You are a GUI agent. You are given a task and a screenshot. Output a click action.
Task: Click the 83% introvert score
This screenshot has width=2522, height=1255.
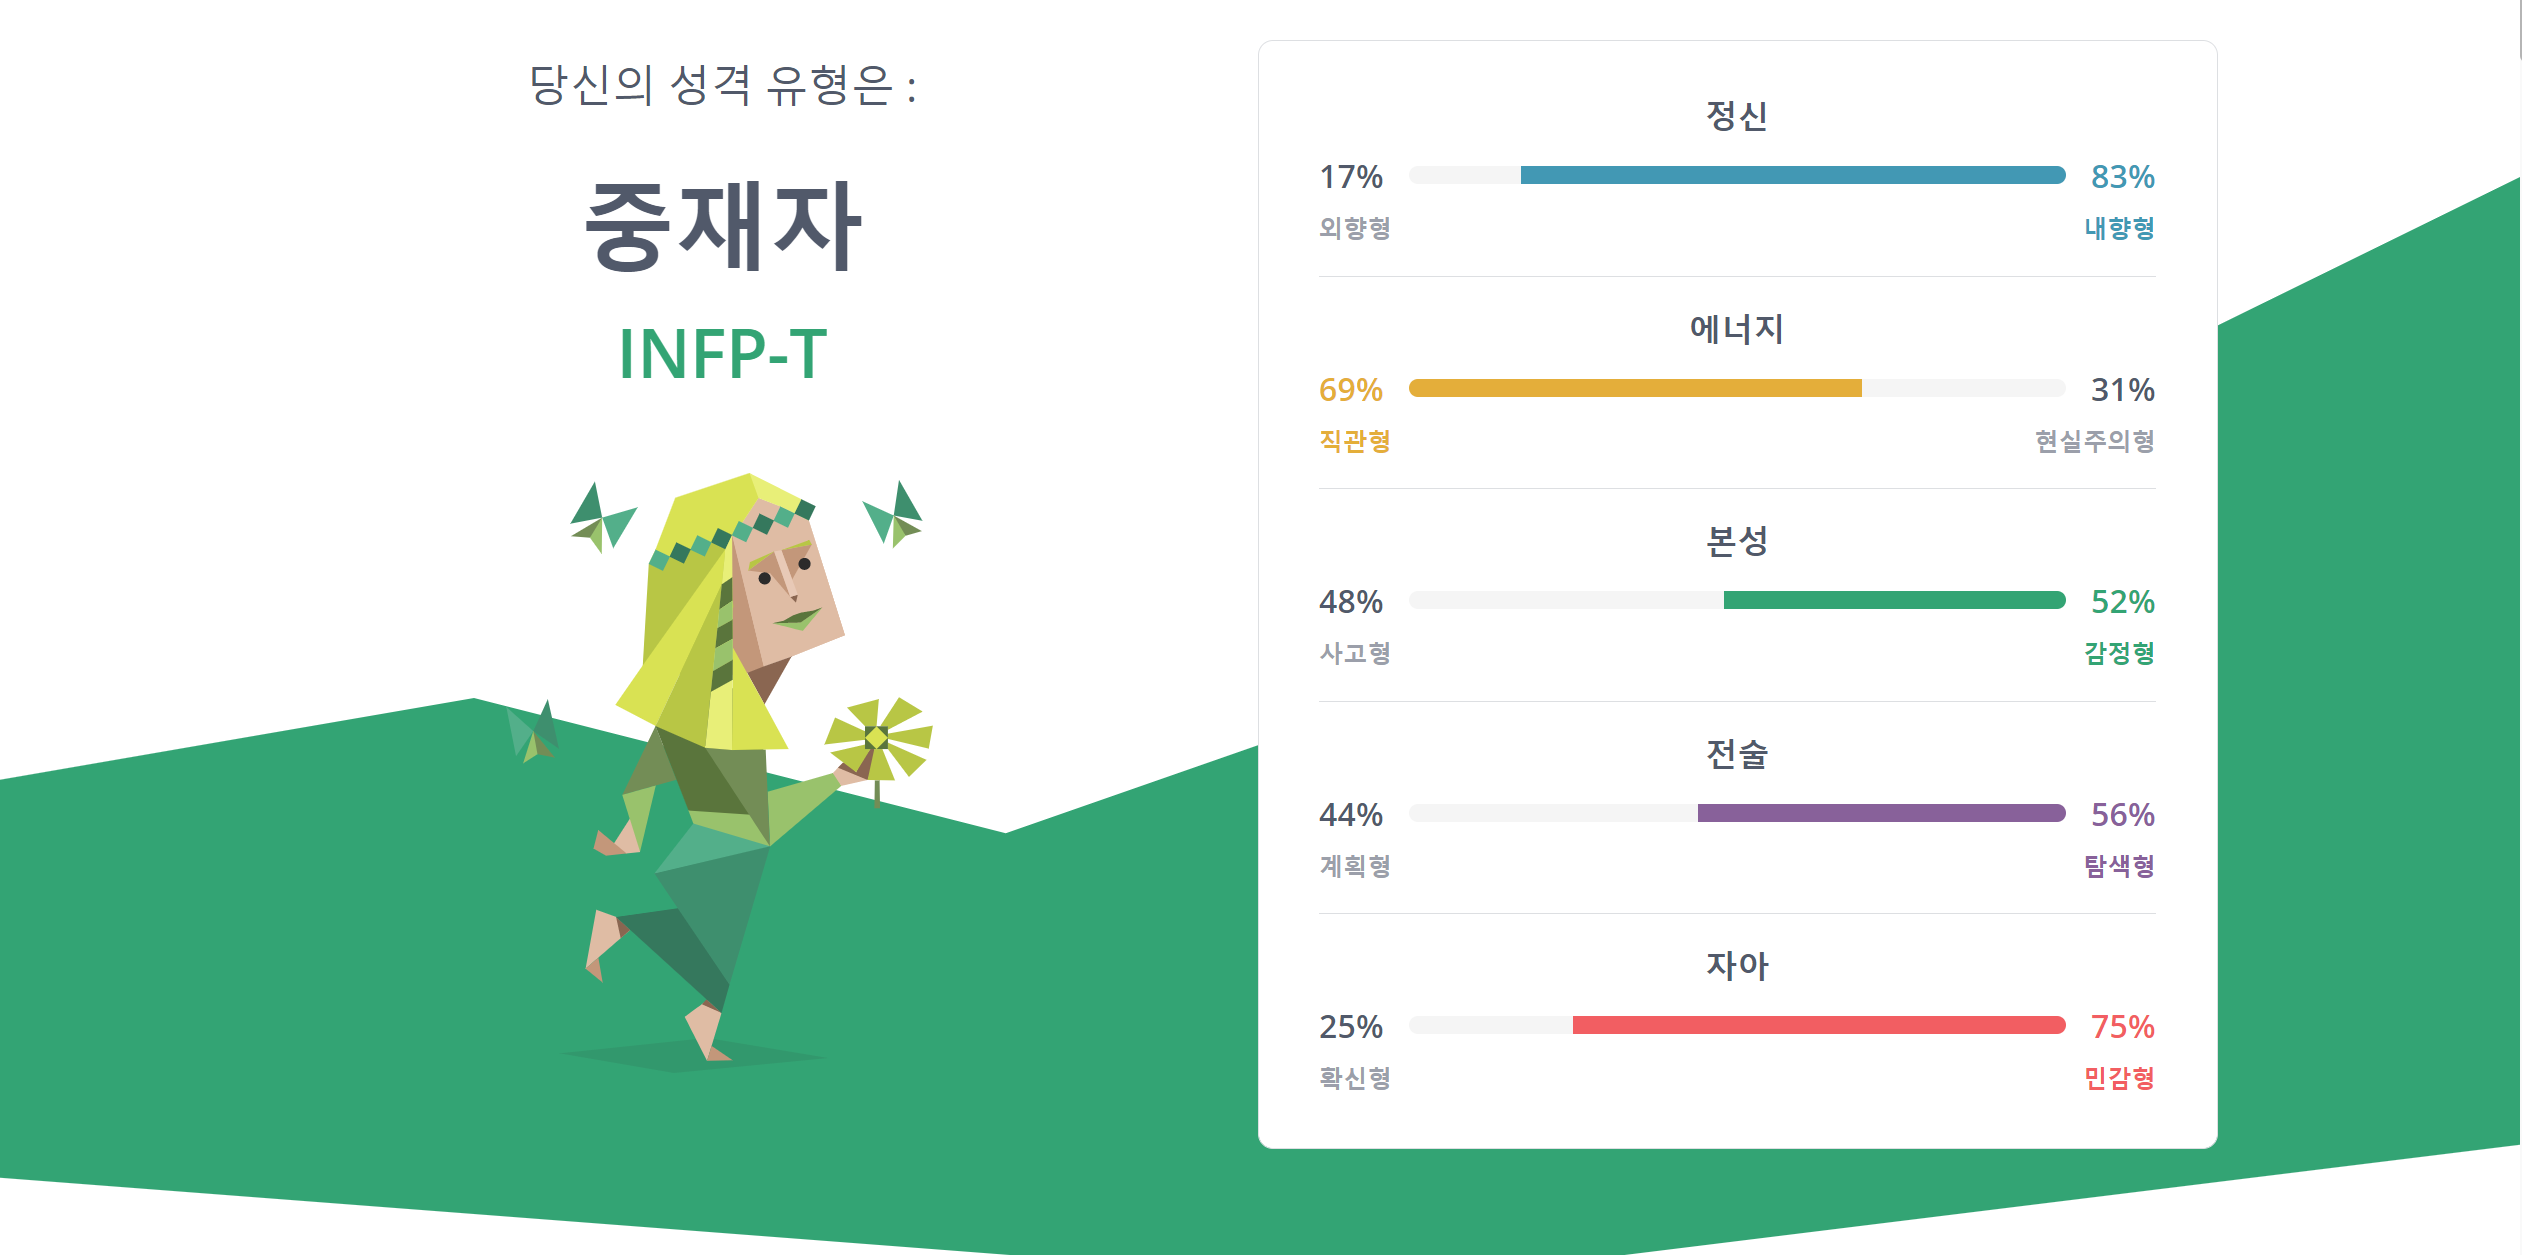(x=2123, y=177)
